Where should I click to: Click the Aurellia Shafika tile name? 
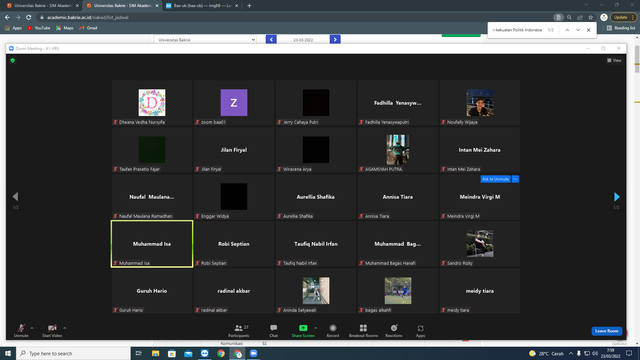[316, 197]
